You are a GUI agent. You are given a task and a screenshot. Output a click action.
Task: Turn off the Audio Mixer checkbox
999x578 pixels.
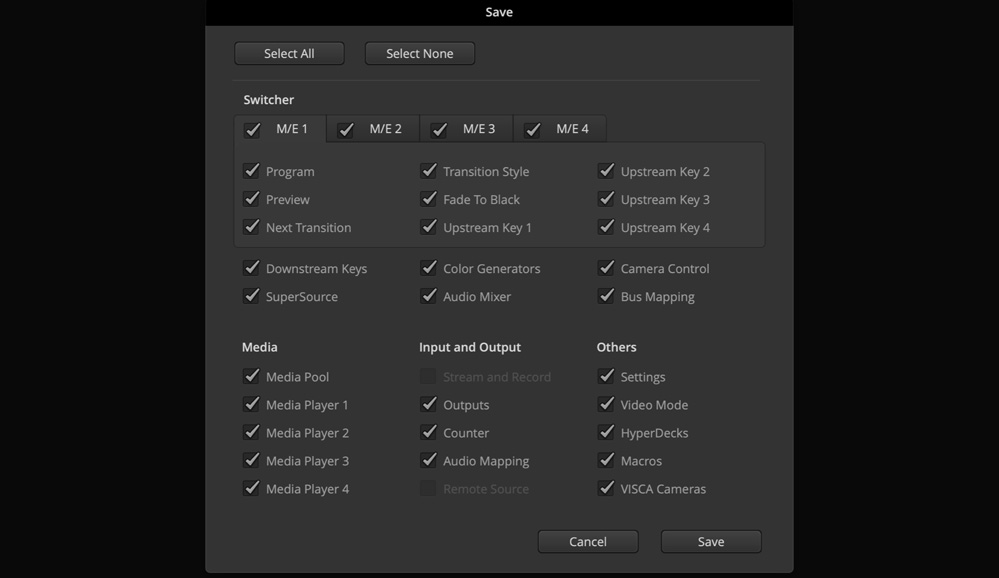428,296
